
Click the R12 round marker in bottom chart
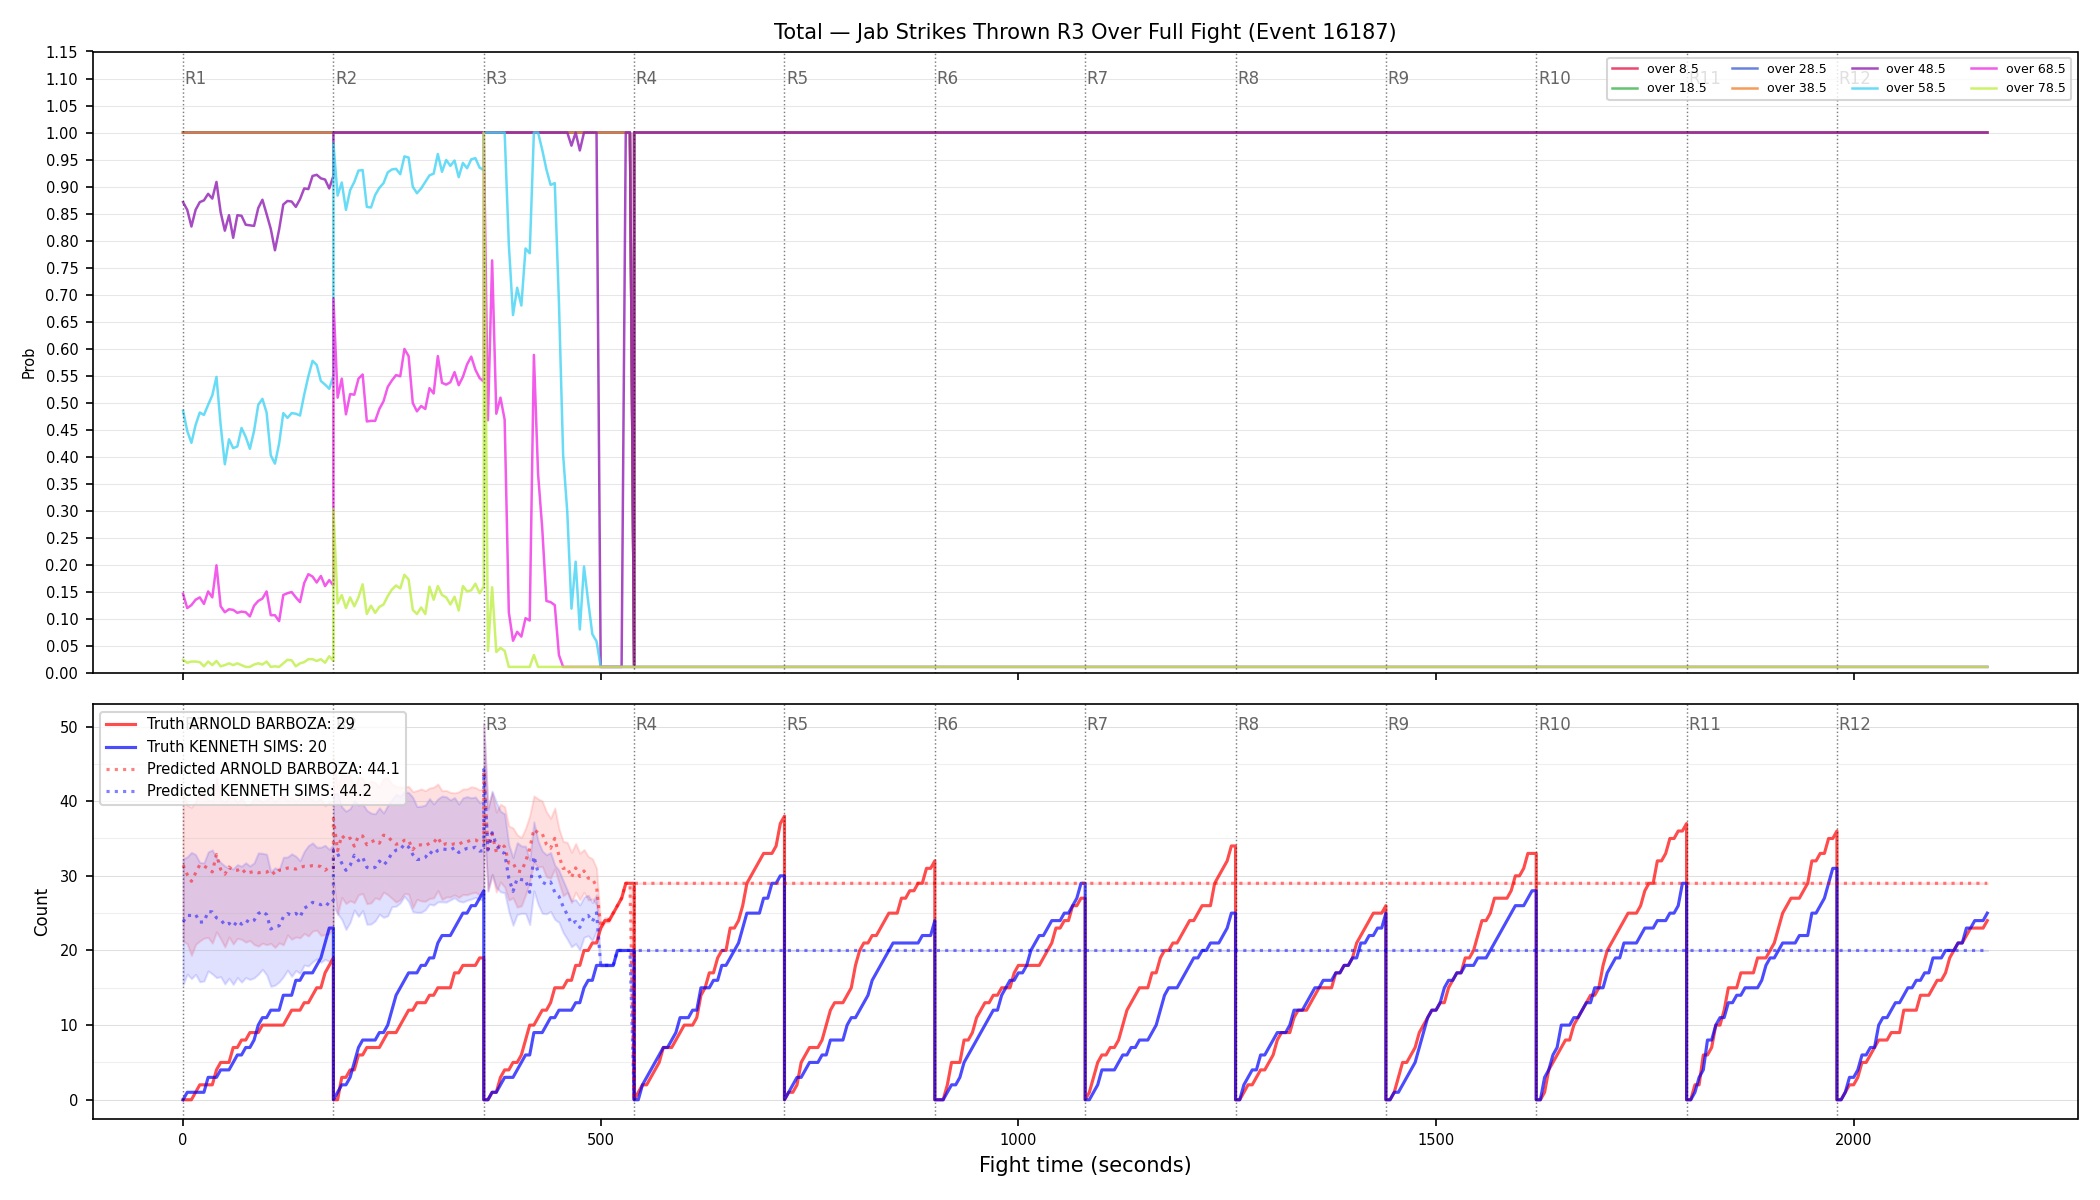1854,724
